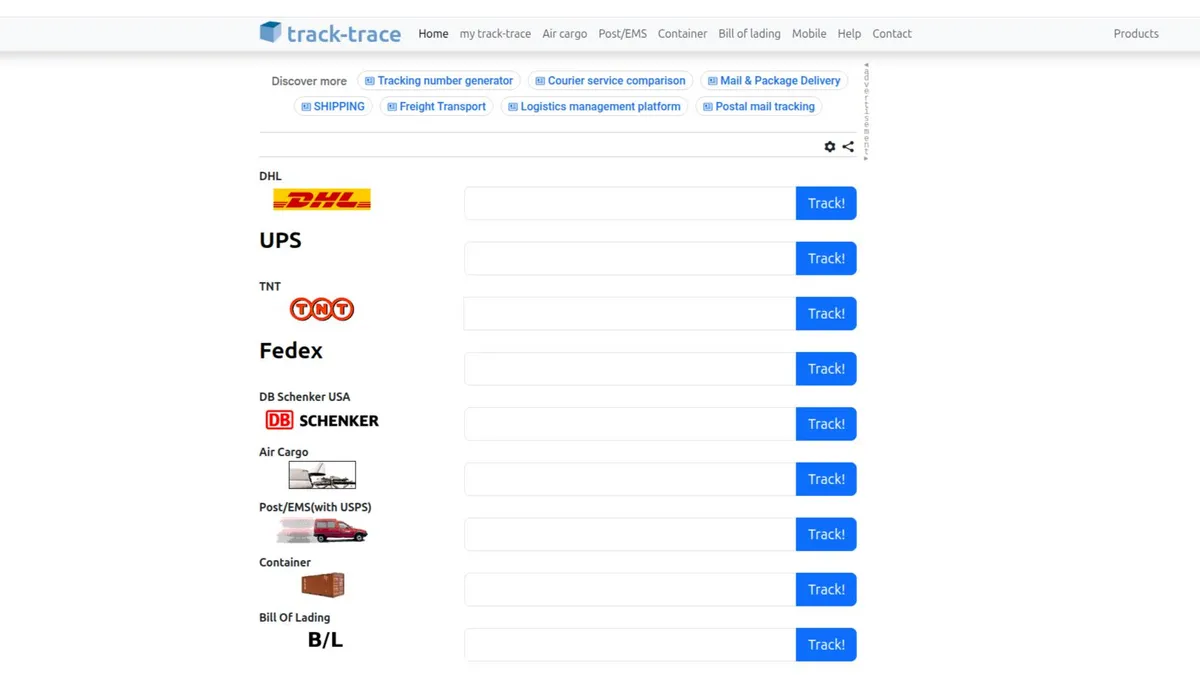Click Courier service comparison ad link

(x=610, y=81)
